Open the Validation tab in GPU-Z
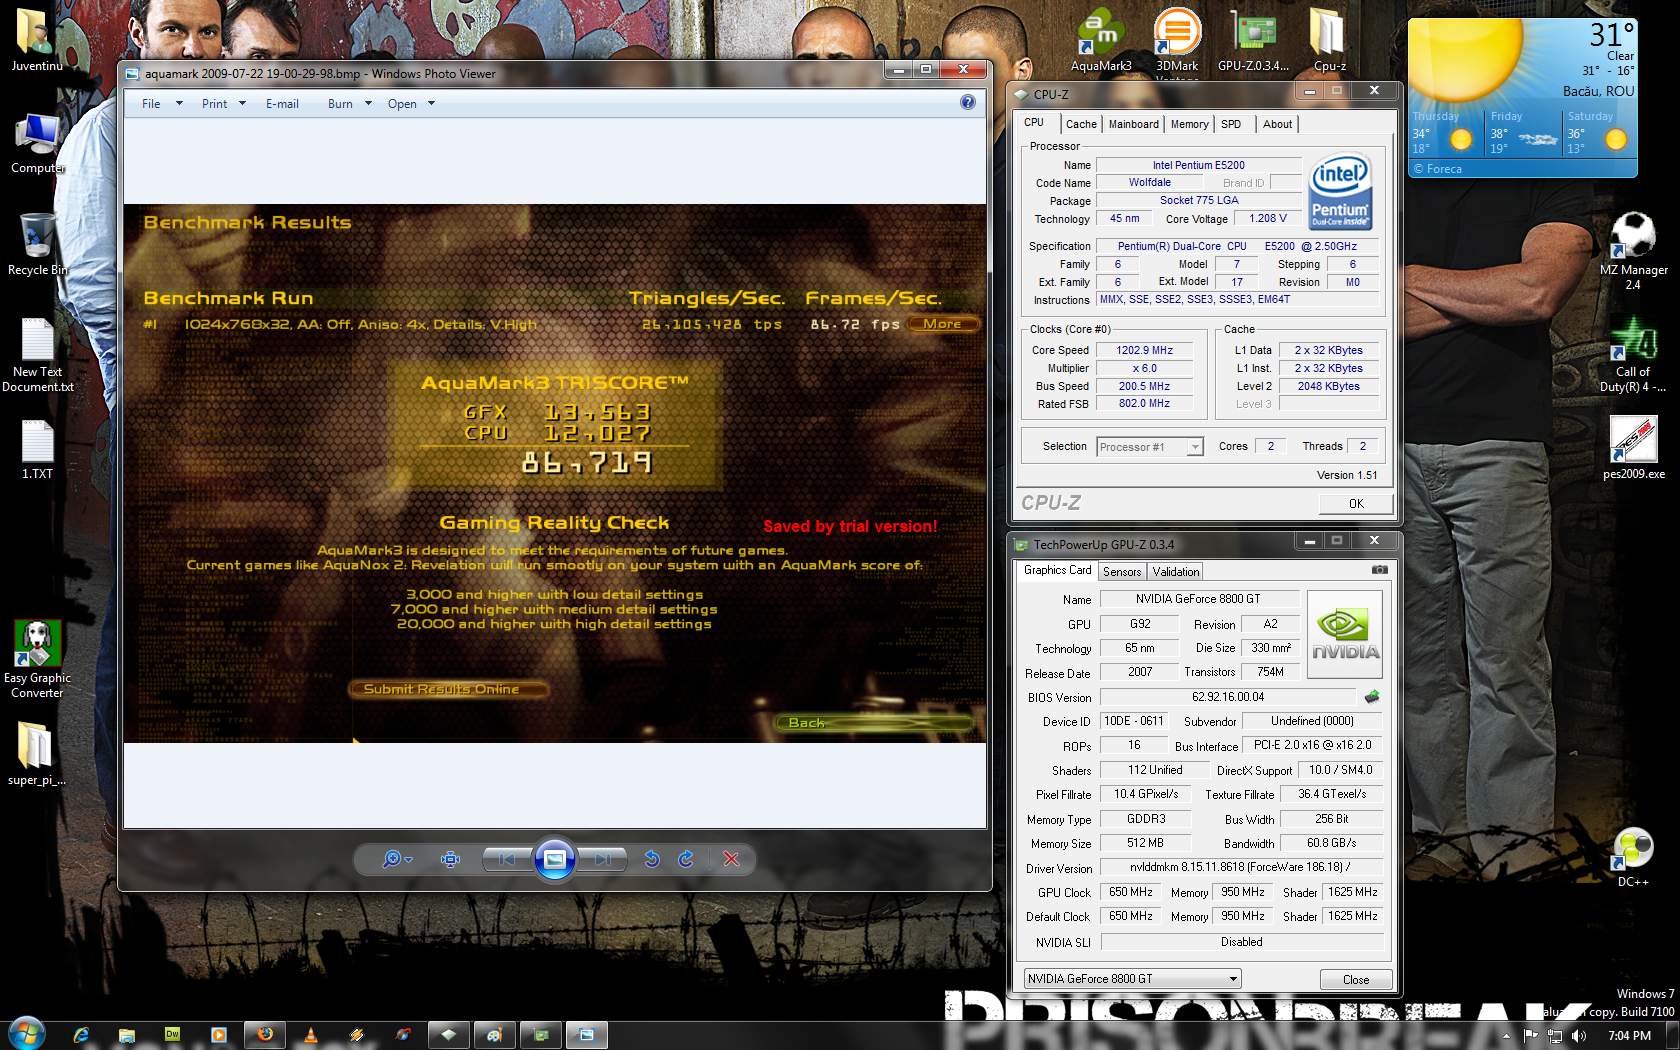Viewport: 1680px width, 1050px height. pyautogui.click(x=1175, y=571)
